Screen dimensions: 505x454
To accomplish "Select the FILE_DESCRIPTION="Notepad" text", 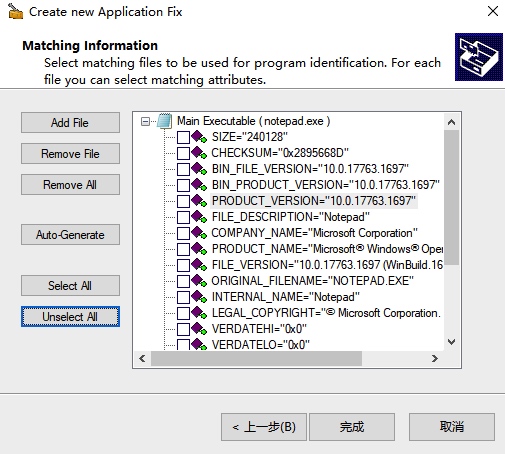I will (291, 217).
